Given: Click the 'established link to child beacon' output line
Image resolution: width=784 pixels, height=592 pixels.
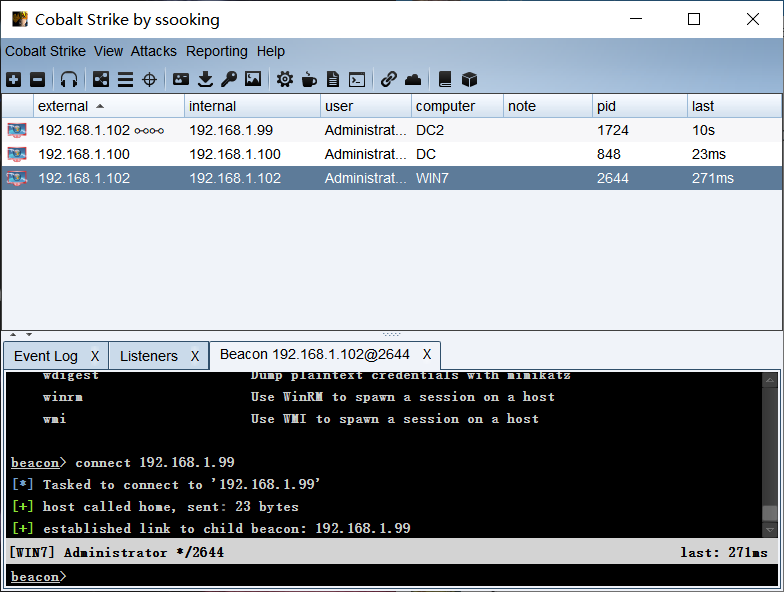Looking at the screenshot, I should click(x=212, y=528).
